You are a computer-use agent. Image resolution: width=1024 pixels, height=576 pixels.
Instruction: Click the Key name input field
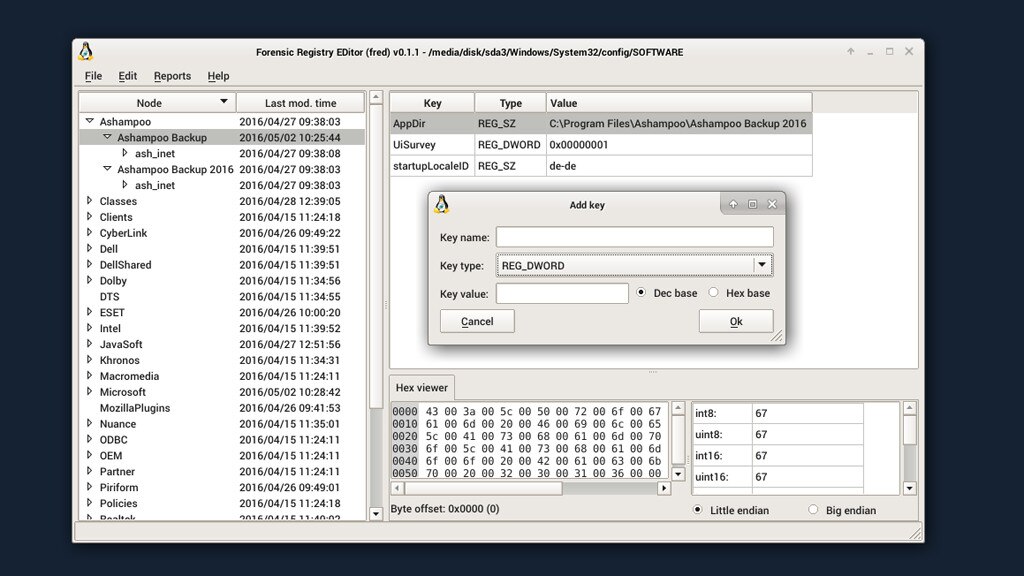coord(634,237)
